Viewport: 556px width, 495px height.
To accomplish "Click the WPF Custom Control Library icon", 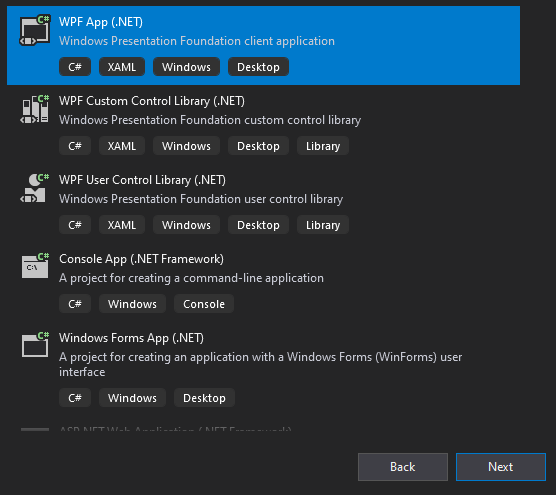I will [35, 109].
